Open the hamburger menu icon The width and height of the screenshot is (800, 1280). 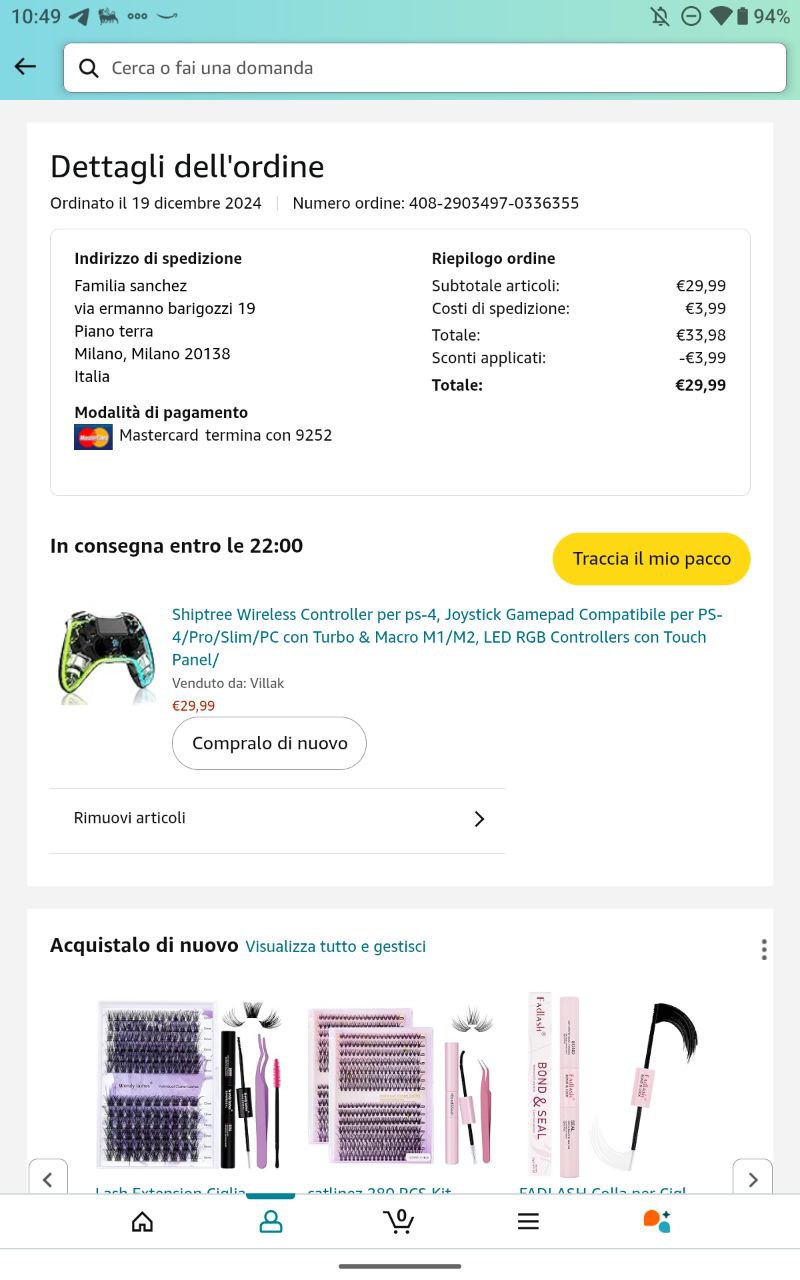click(x=528, y=1221)
